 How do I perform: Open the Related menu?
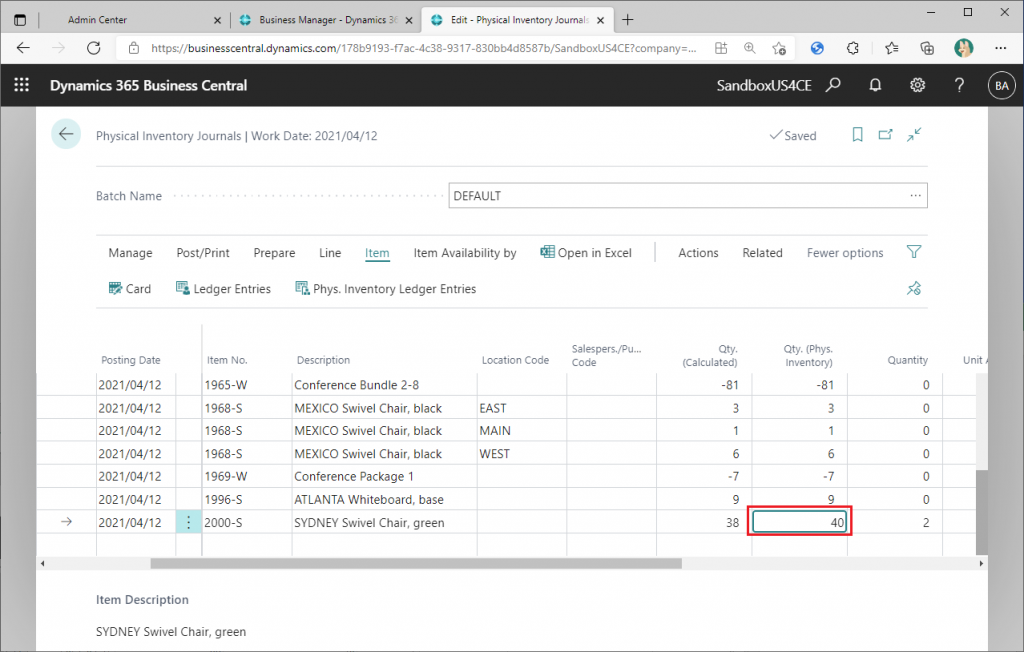click(x=762, y=253)
